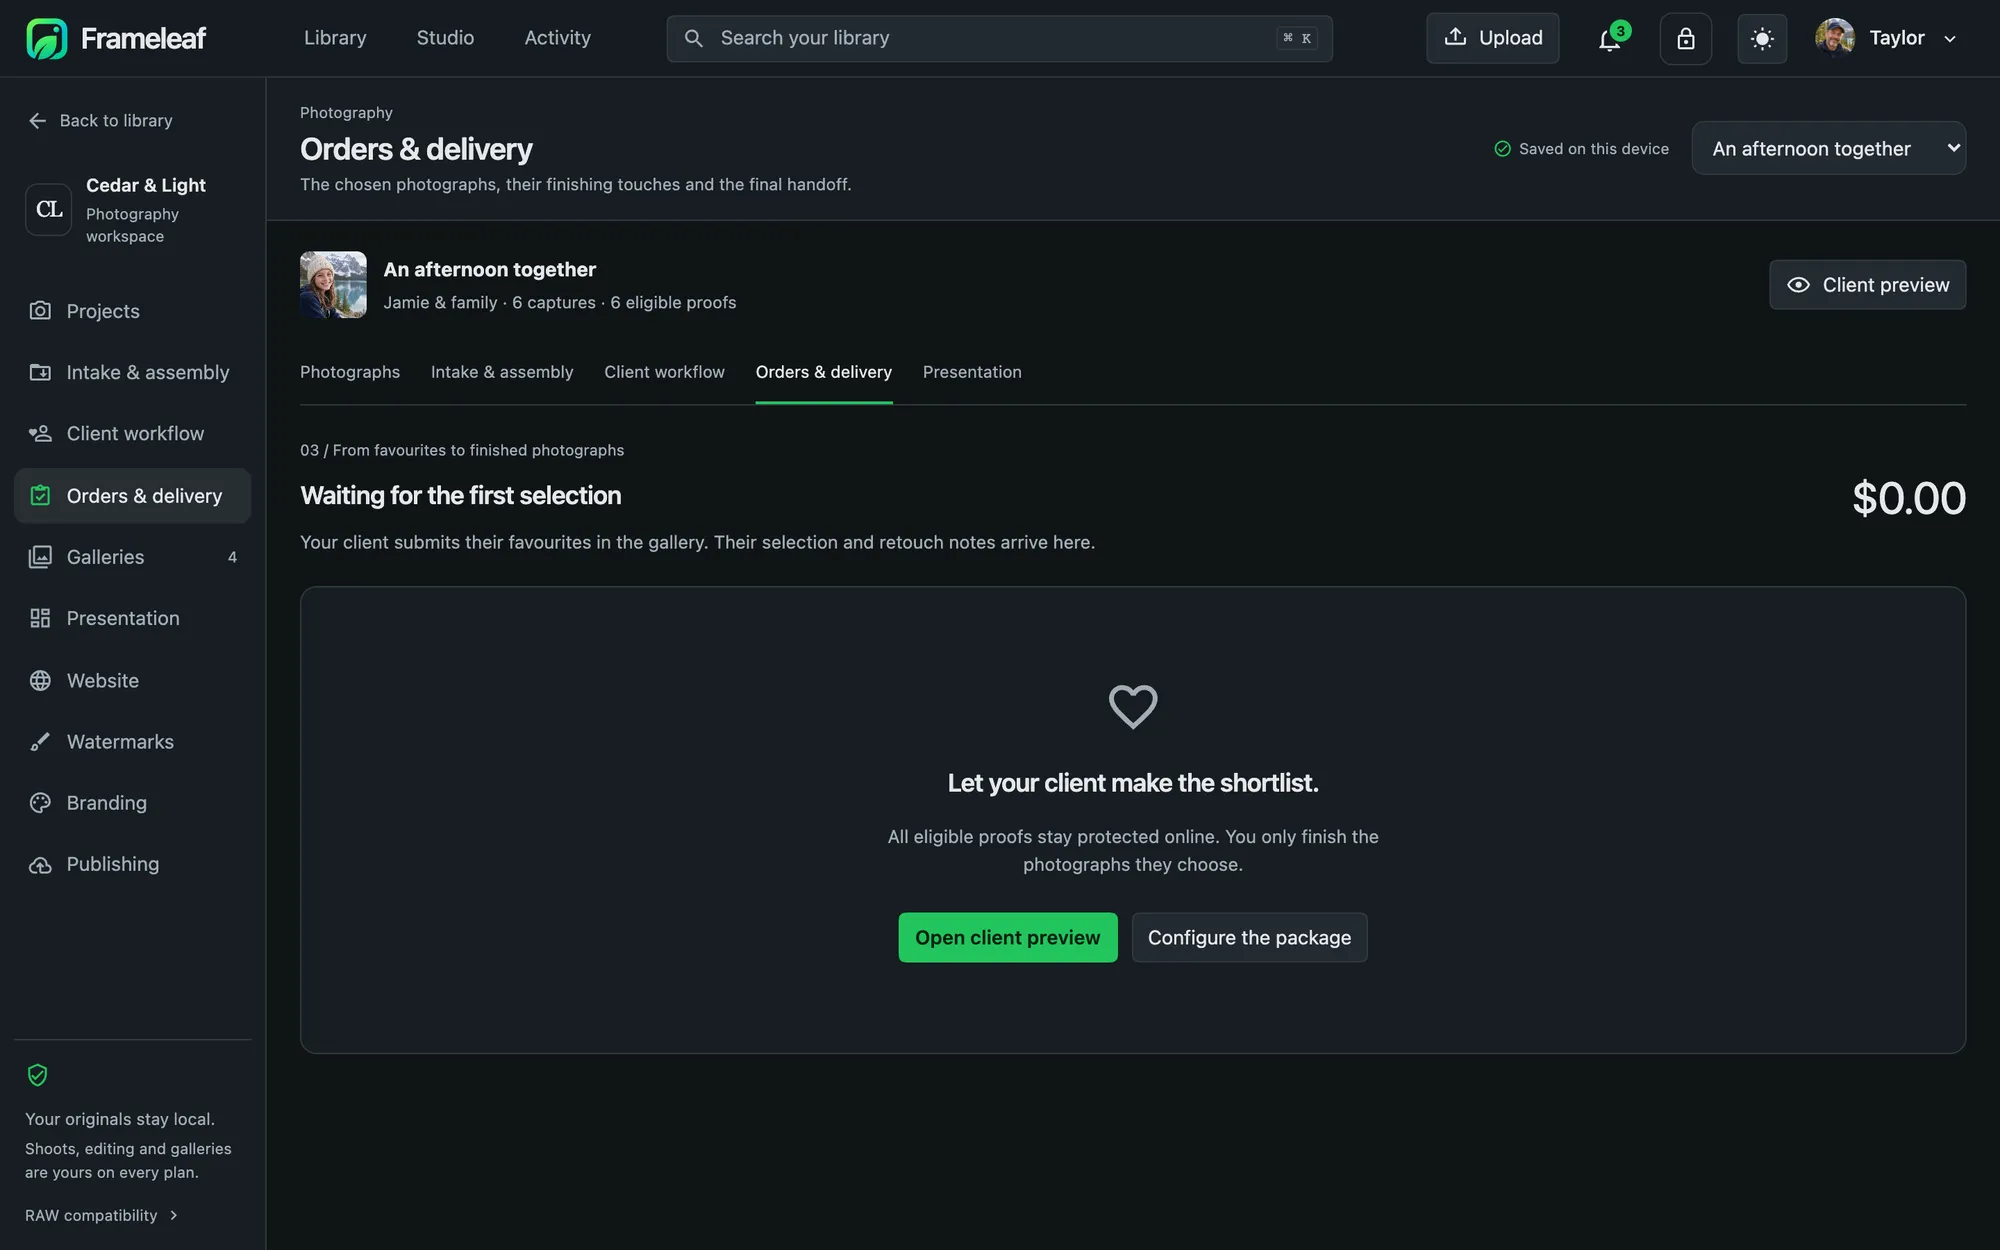This screenshot has height=1250, width=2000.
Task: Click the $0.00 total amount
Action: [1908, 498]
